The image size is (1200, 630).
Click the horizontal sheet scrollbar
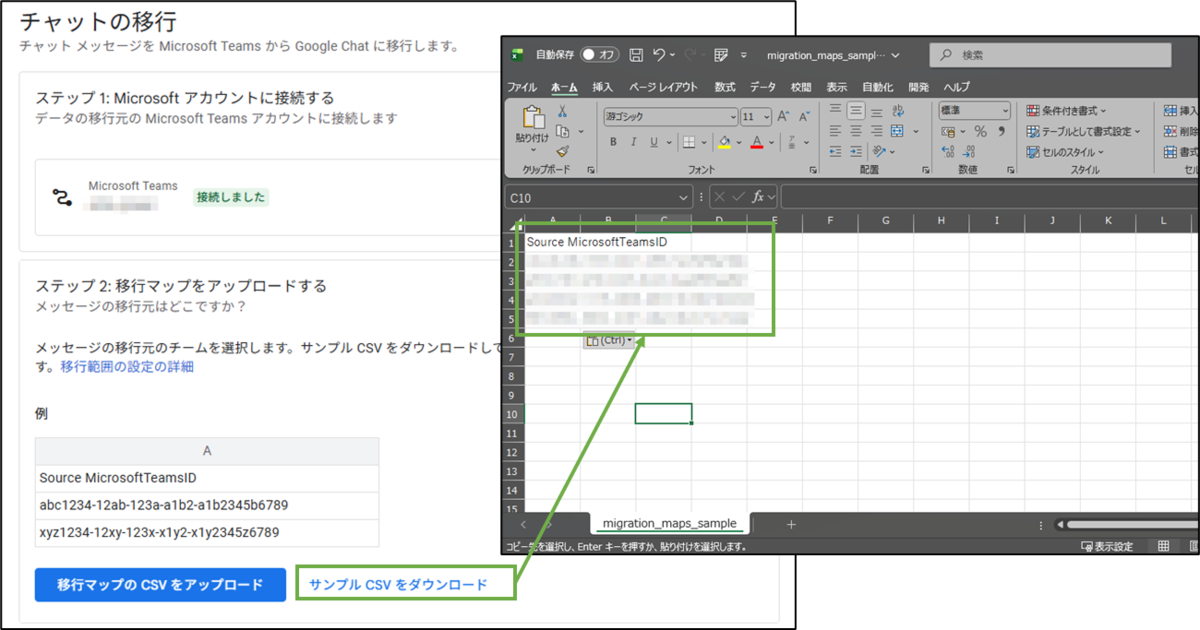click(1130, 524)
